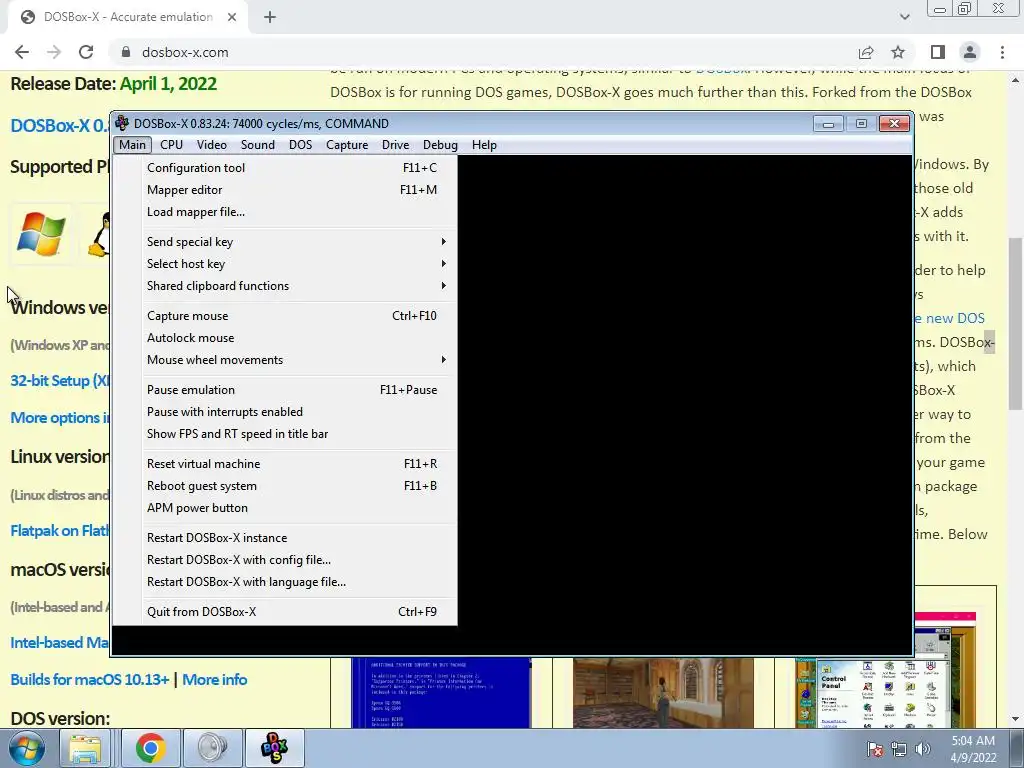Click site lock icon in address bar

tap(126, 52)
